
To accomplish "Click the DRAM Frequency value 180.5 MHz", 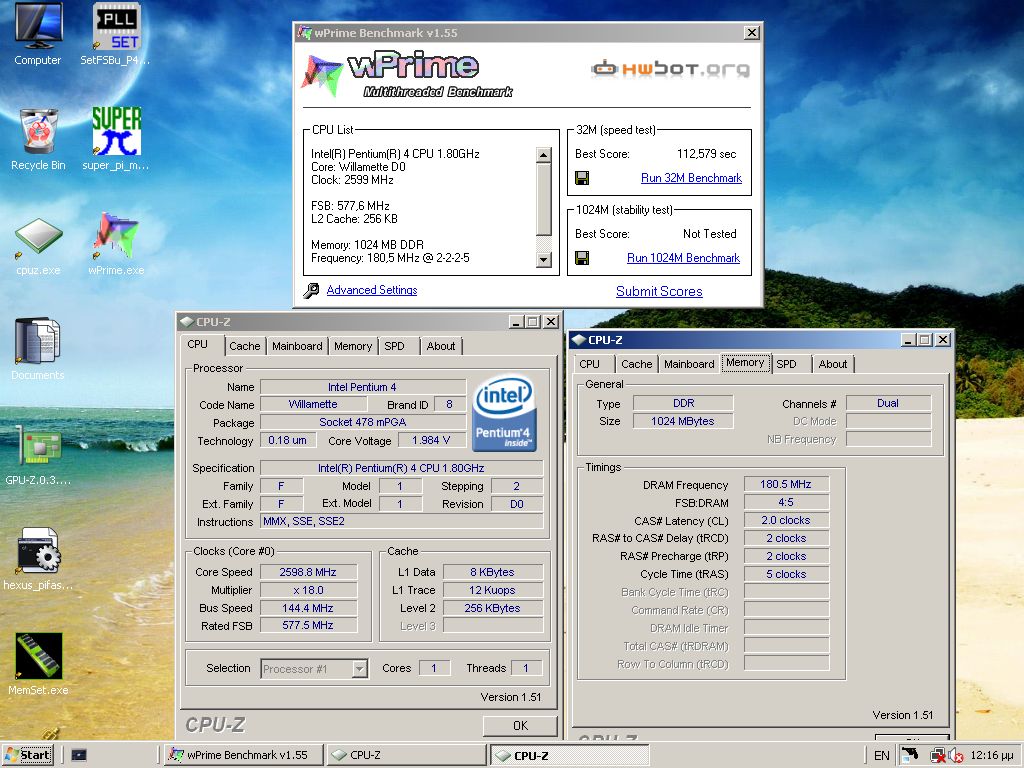I will click(x=786, y=484).
